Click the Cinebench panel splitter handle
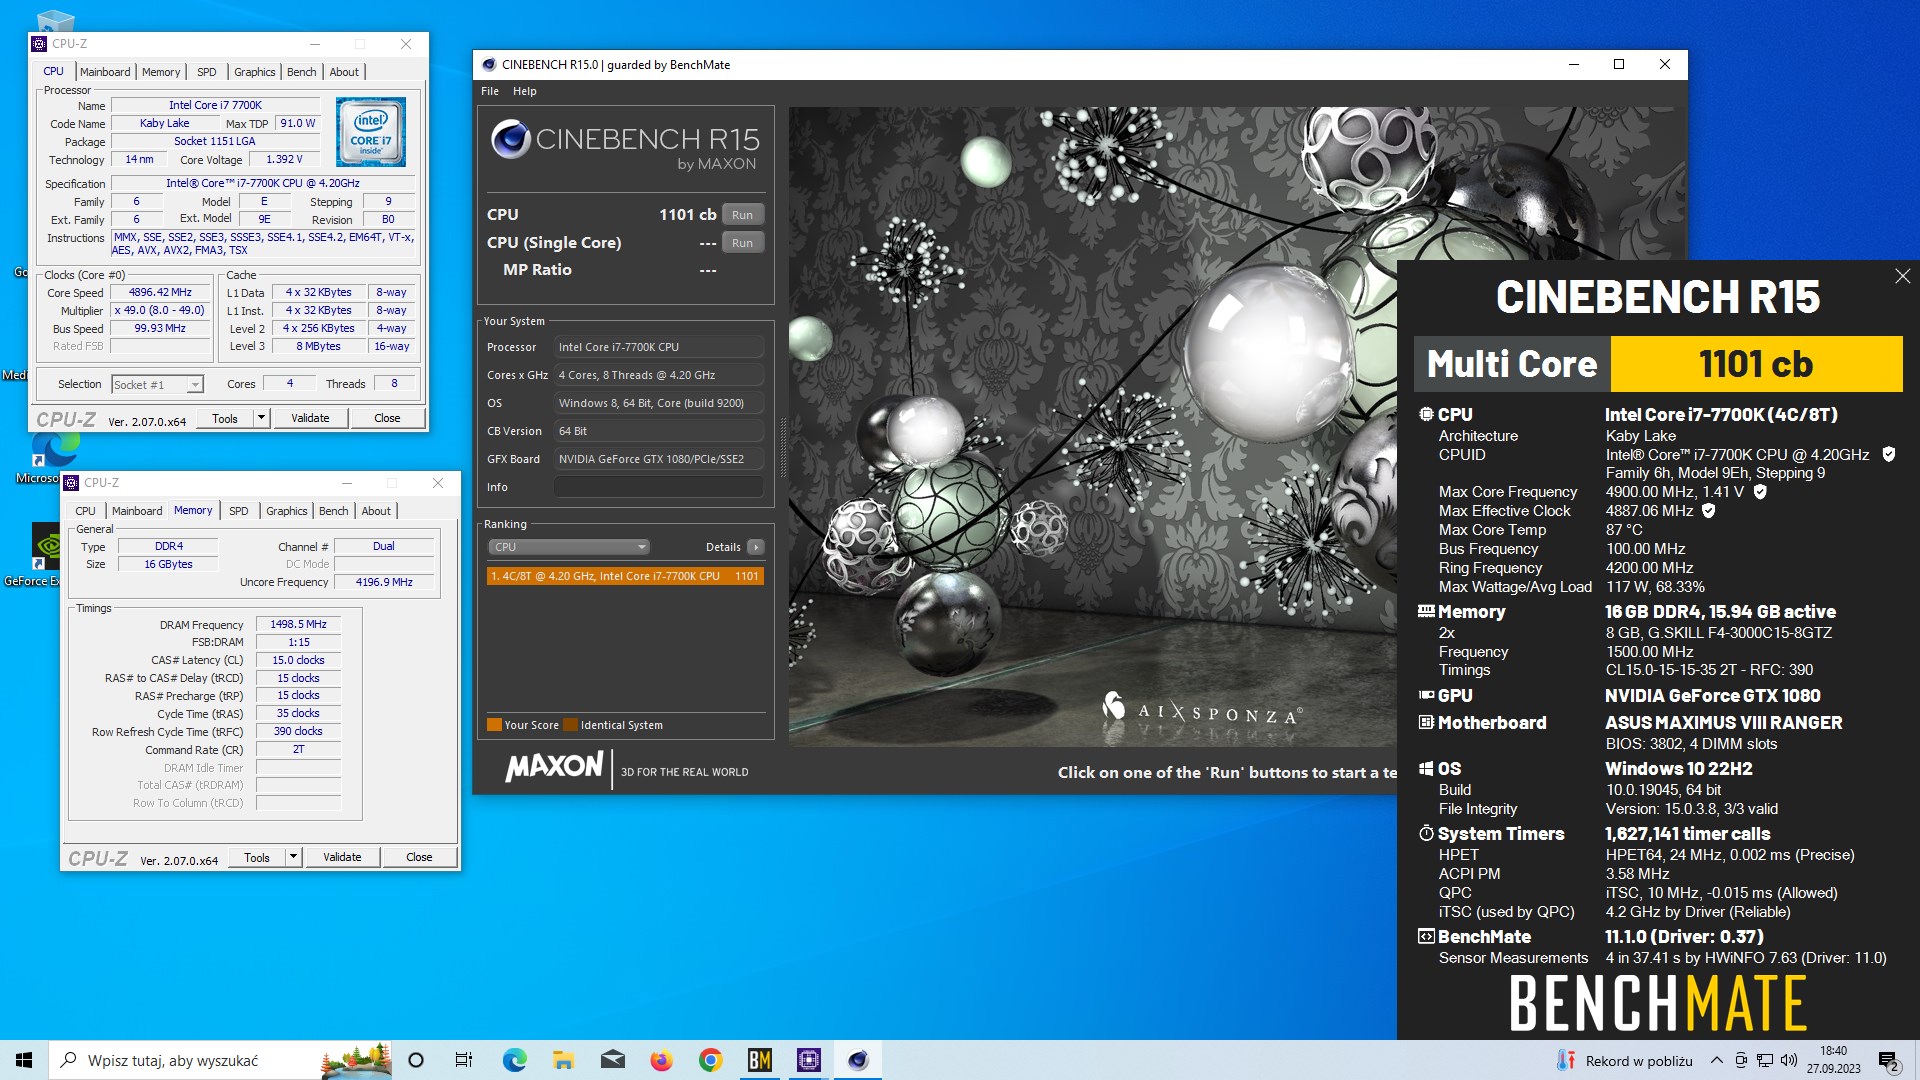1920x1080 pixels. (x=783, y=447)
